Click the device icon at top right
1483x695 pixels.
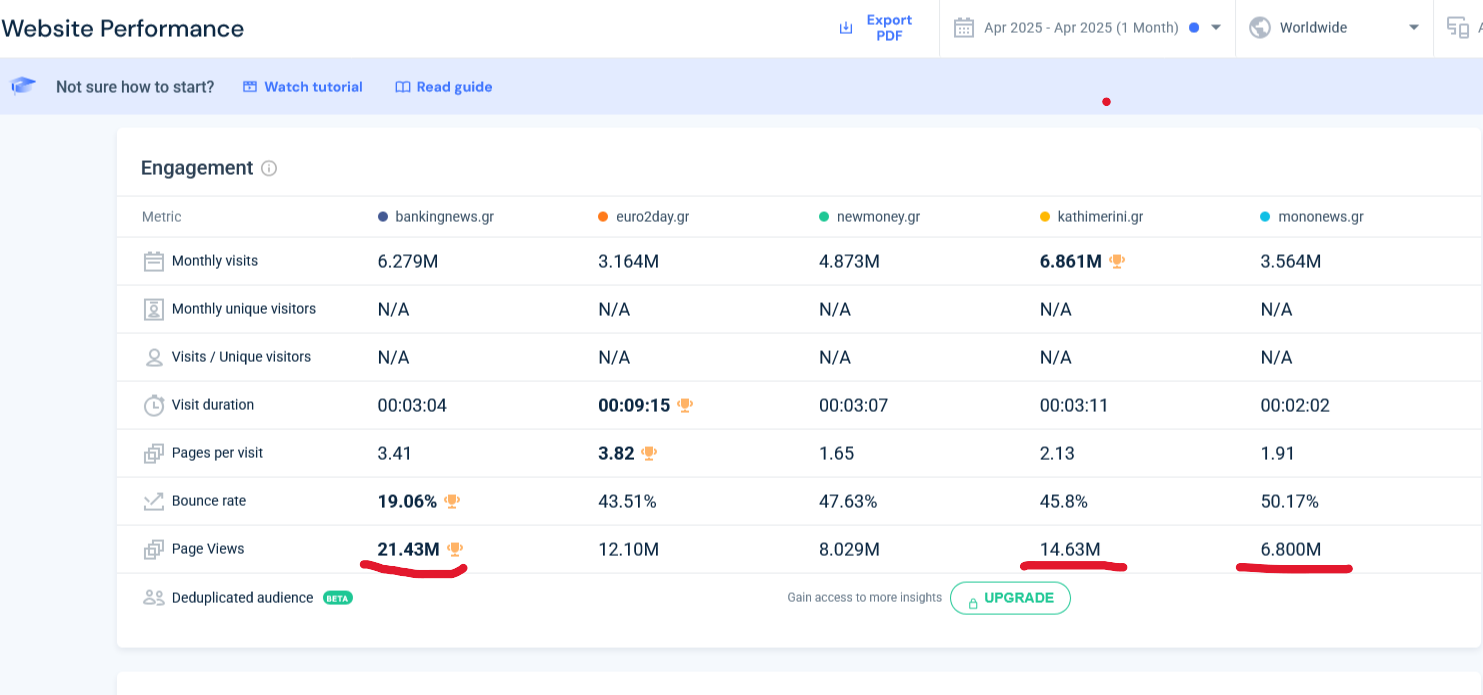point(1458,28)
